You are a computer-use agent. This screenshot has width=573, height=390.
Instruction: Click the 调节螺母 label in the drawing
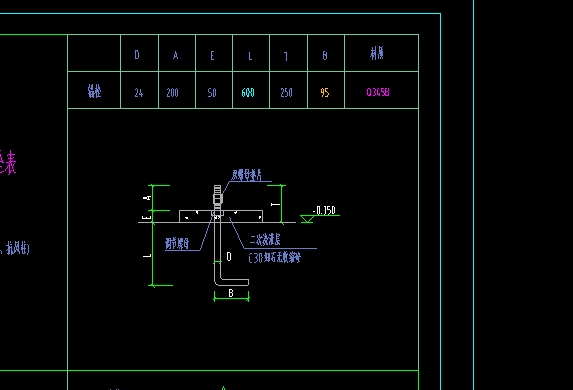point(177,243)
